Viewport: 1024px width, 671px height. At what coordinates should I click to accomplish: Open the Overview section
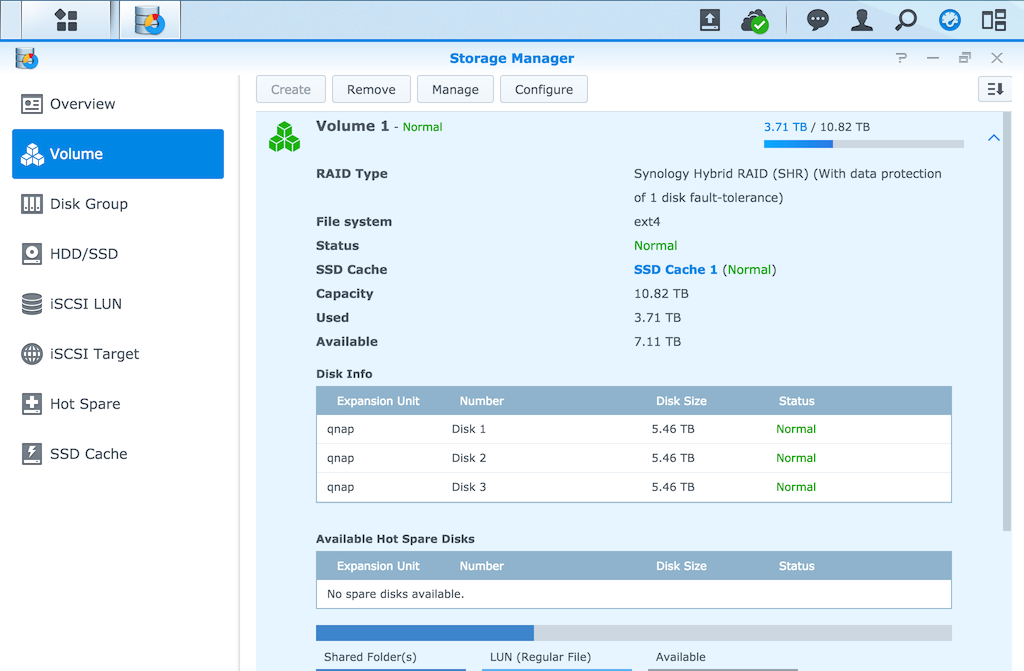[118, 104]
